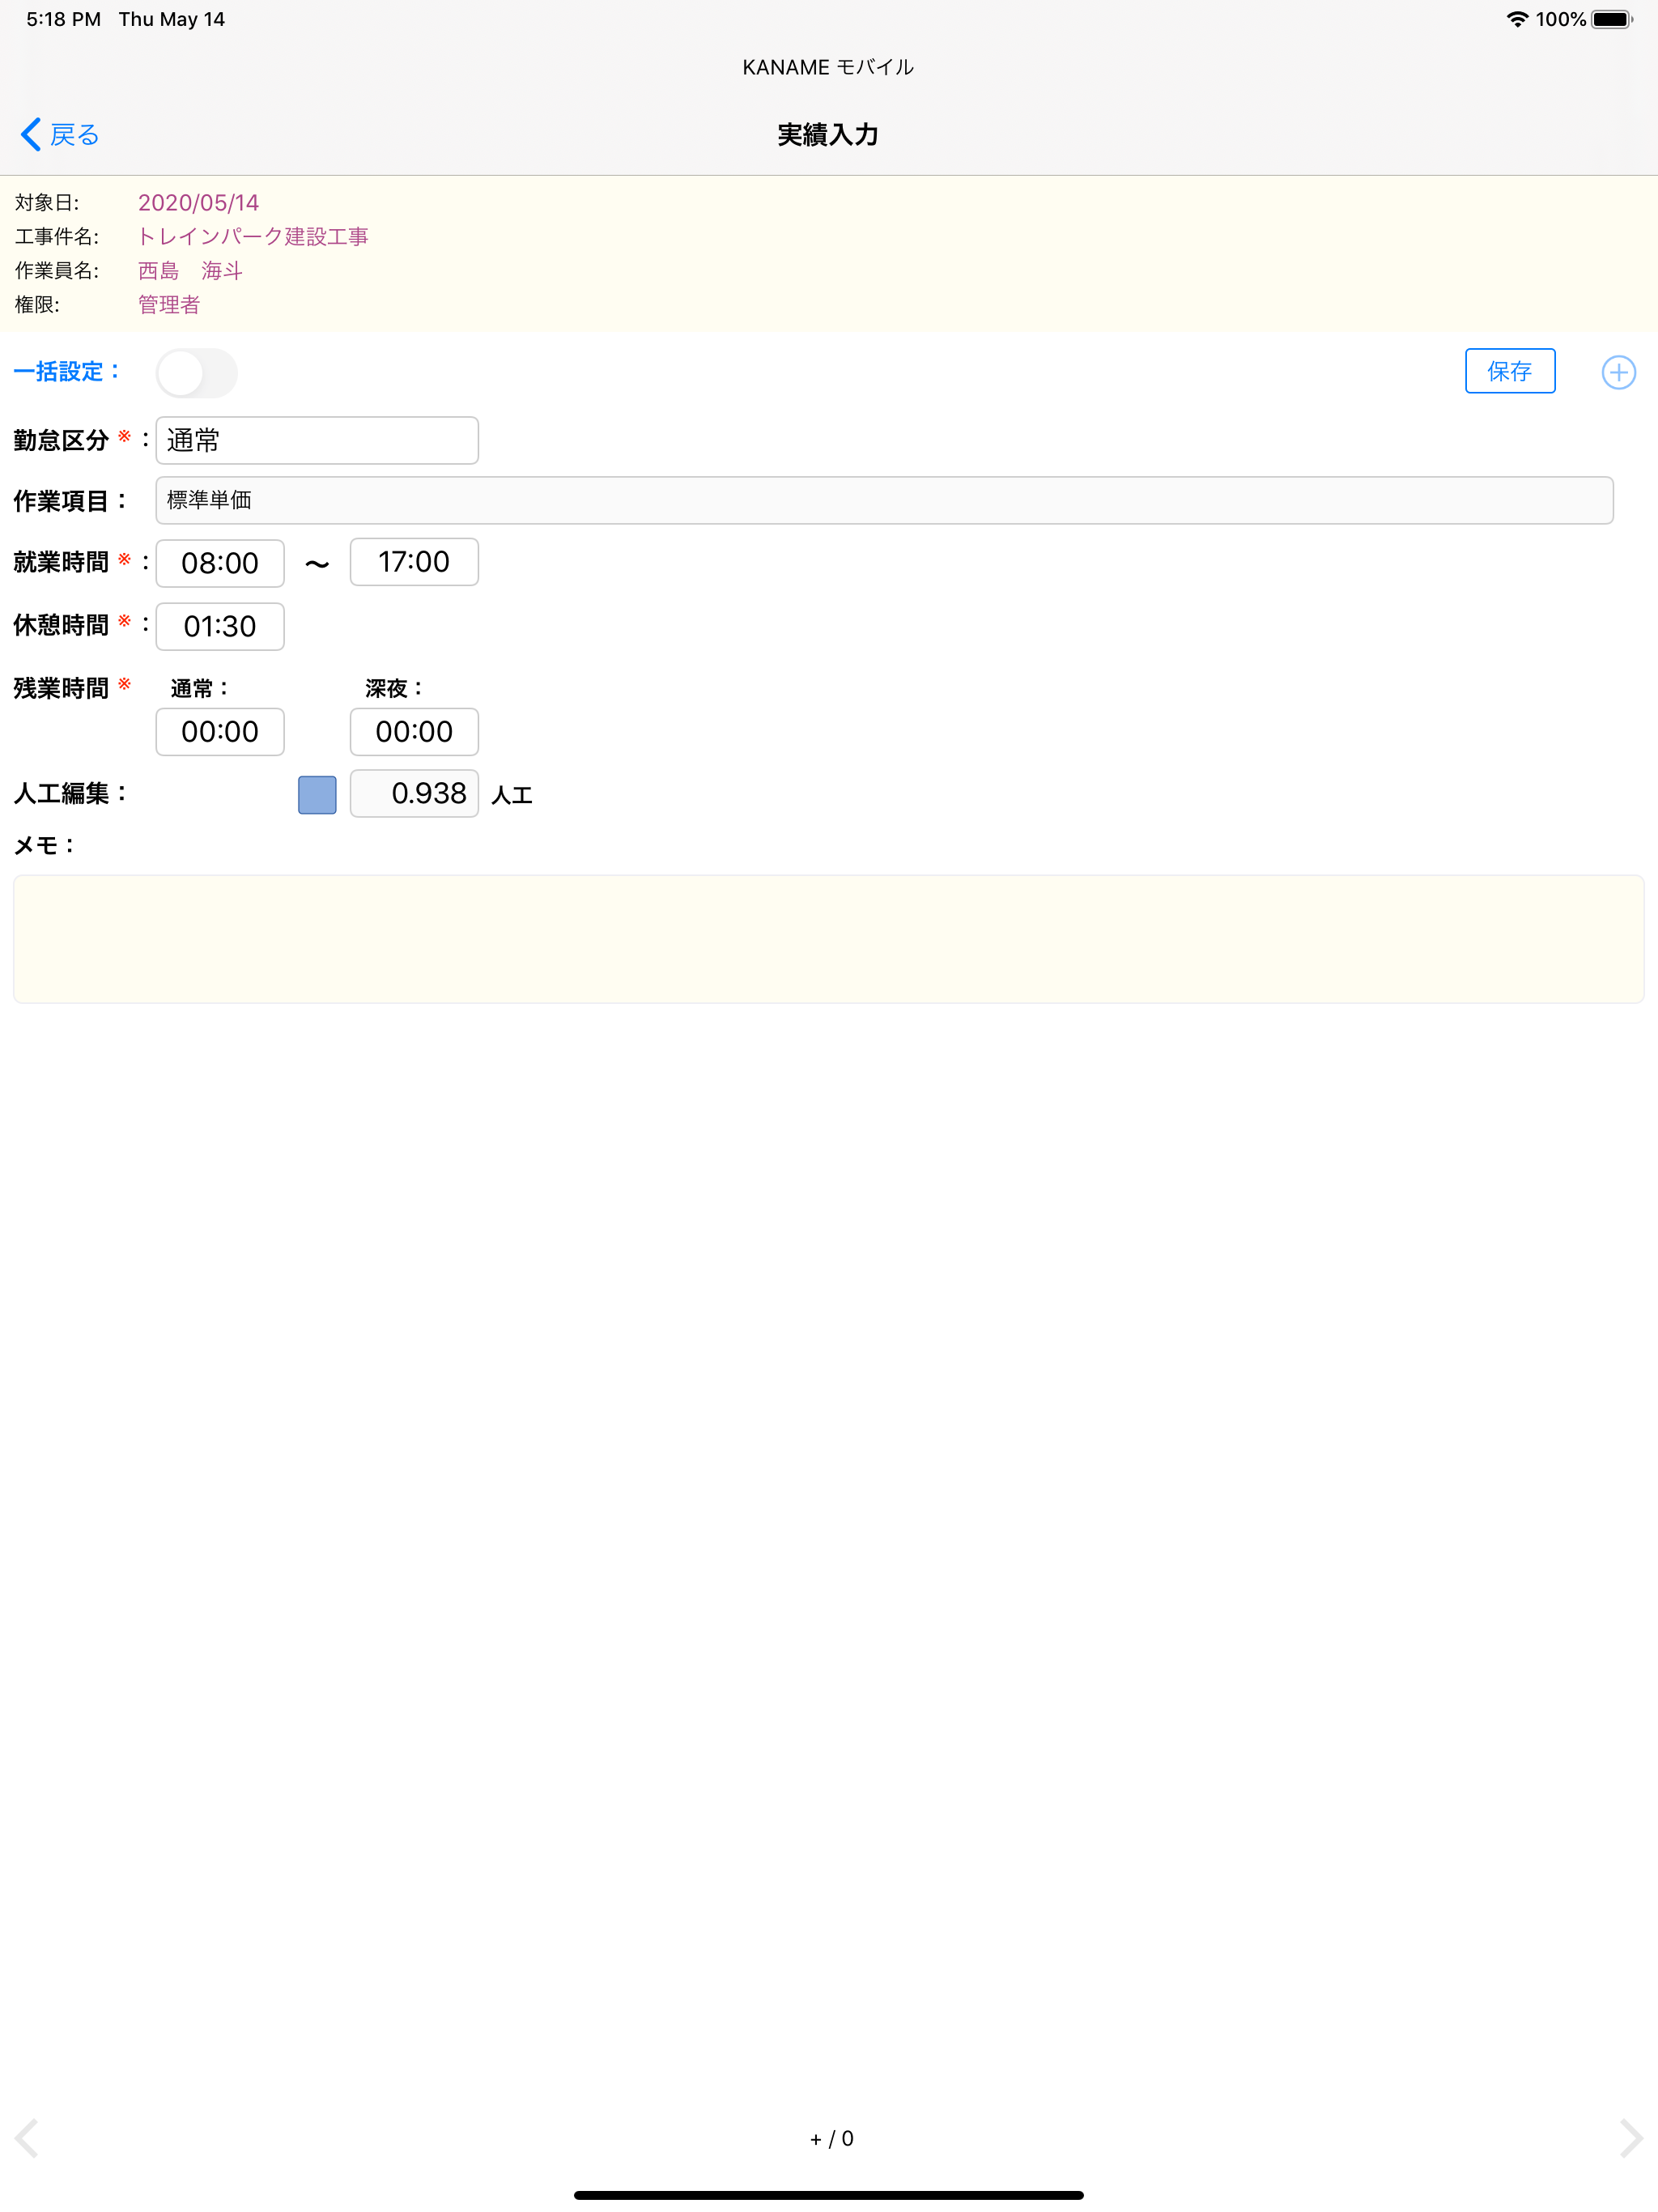This screenshot has width=1658, height=2212.
Task: Click the 実績入力 page title
Action: point(828,135)
